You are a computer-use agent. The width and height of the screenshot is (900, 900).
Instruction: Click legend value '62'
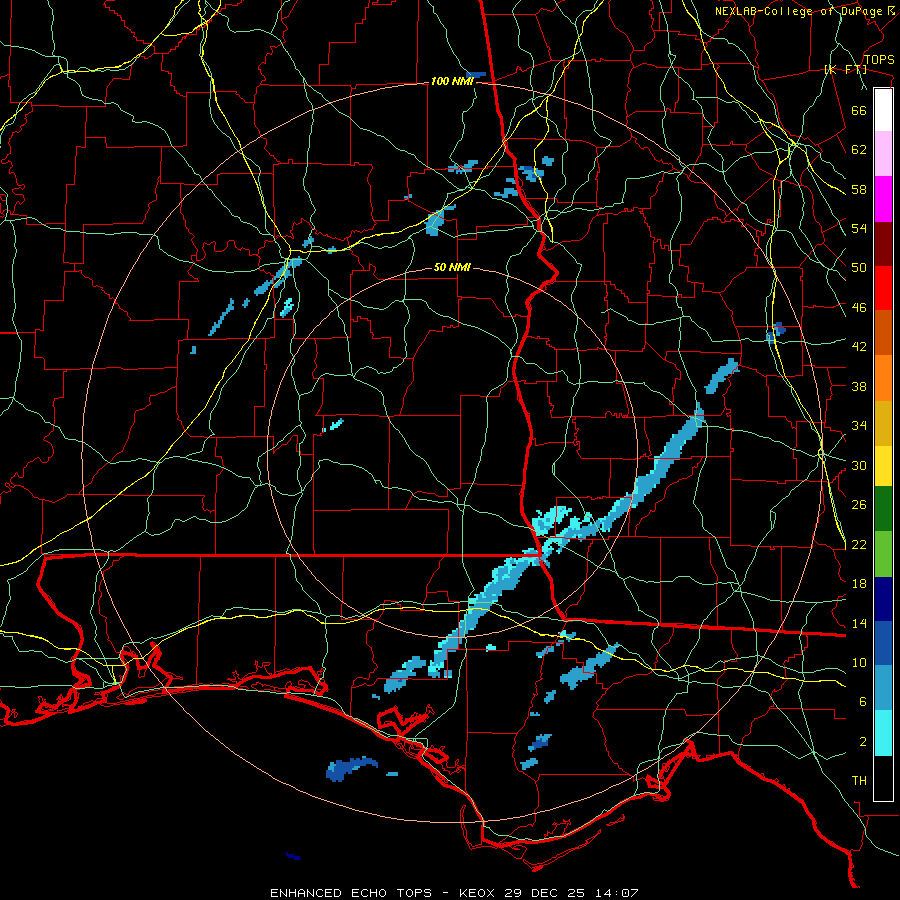[859, 150]
